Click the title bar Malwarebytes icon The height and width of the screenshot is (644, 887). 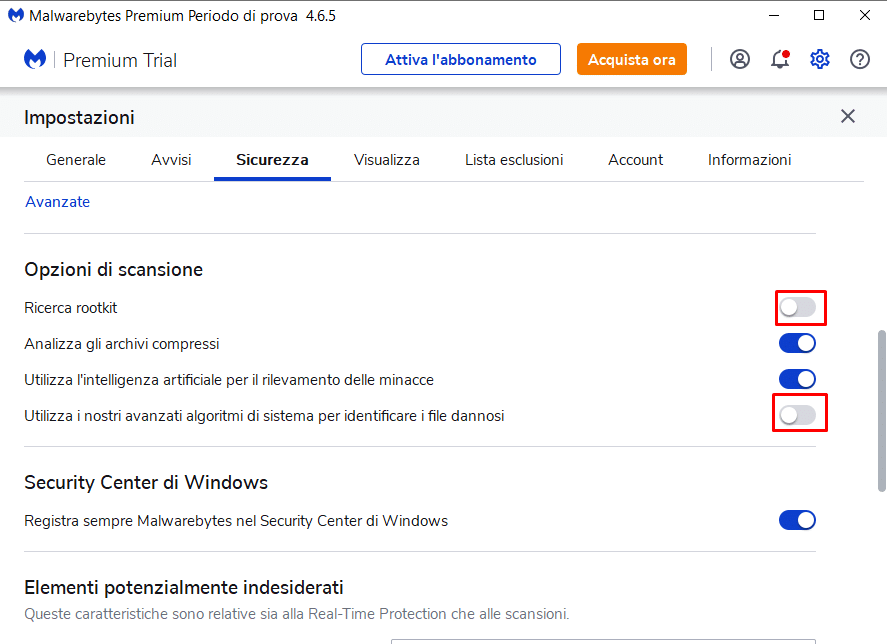coord(16,15)
